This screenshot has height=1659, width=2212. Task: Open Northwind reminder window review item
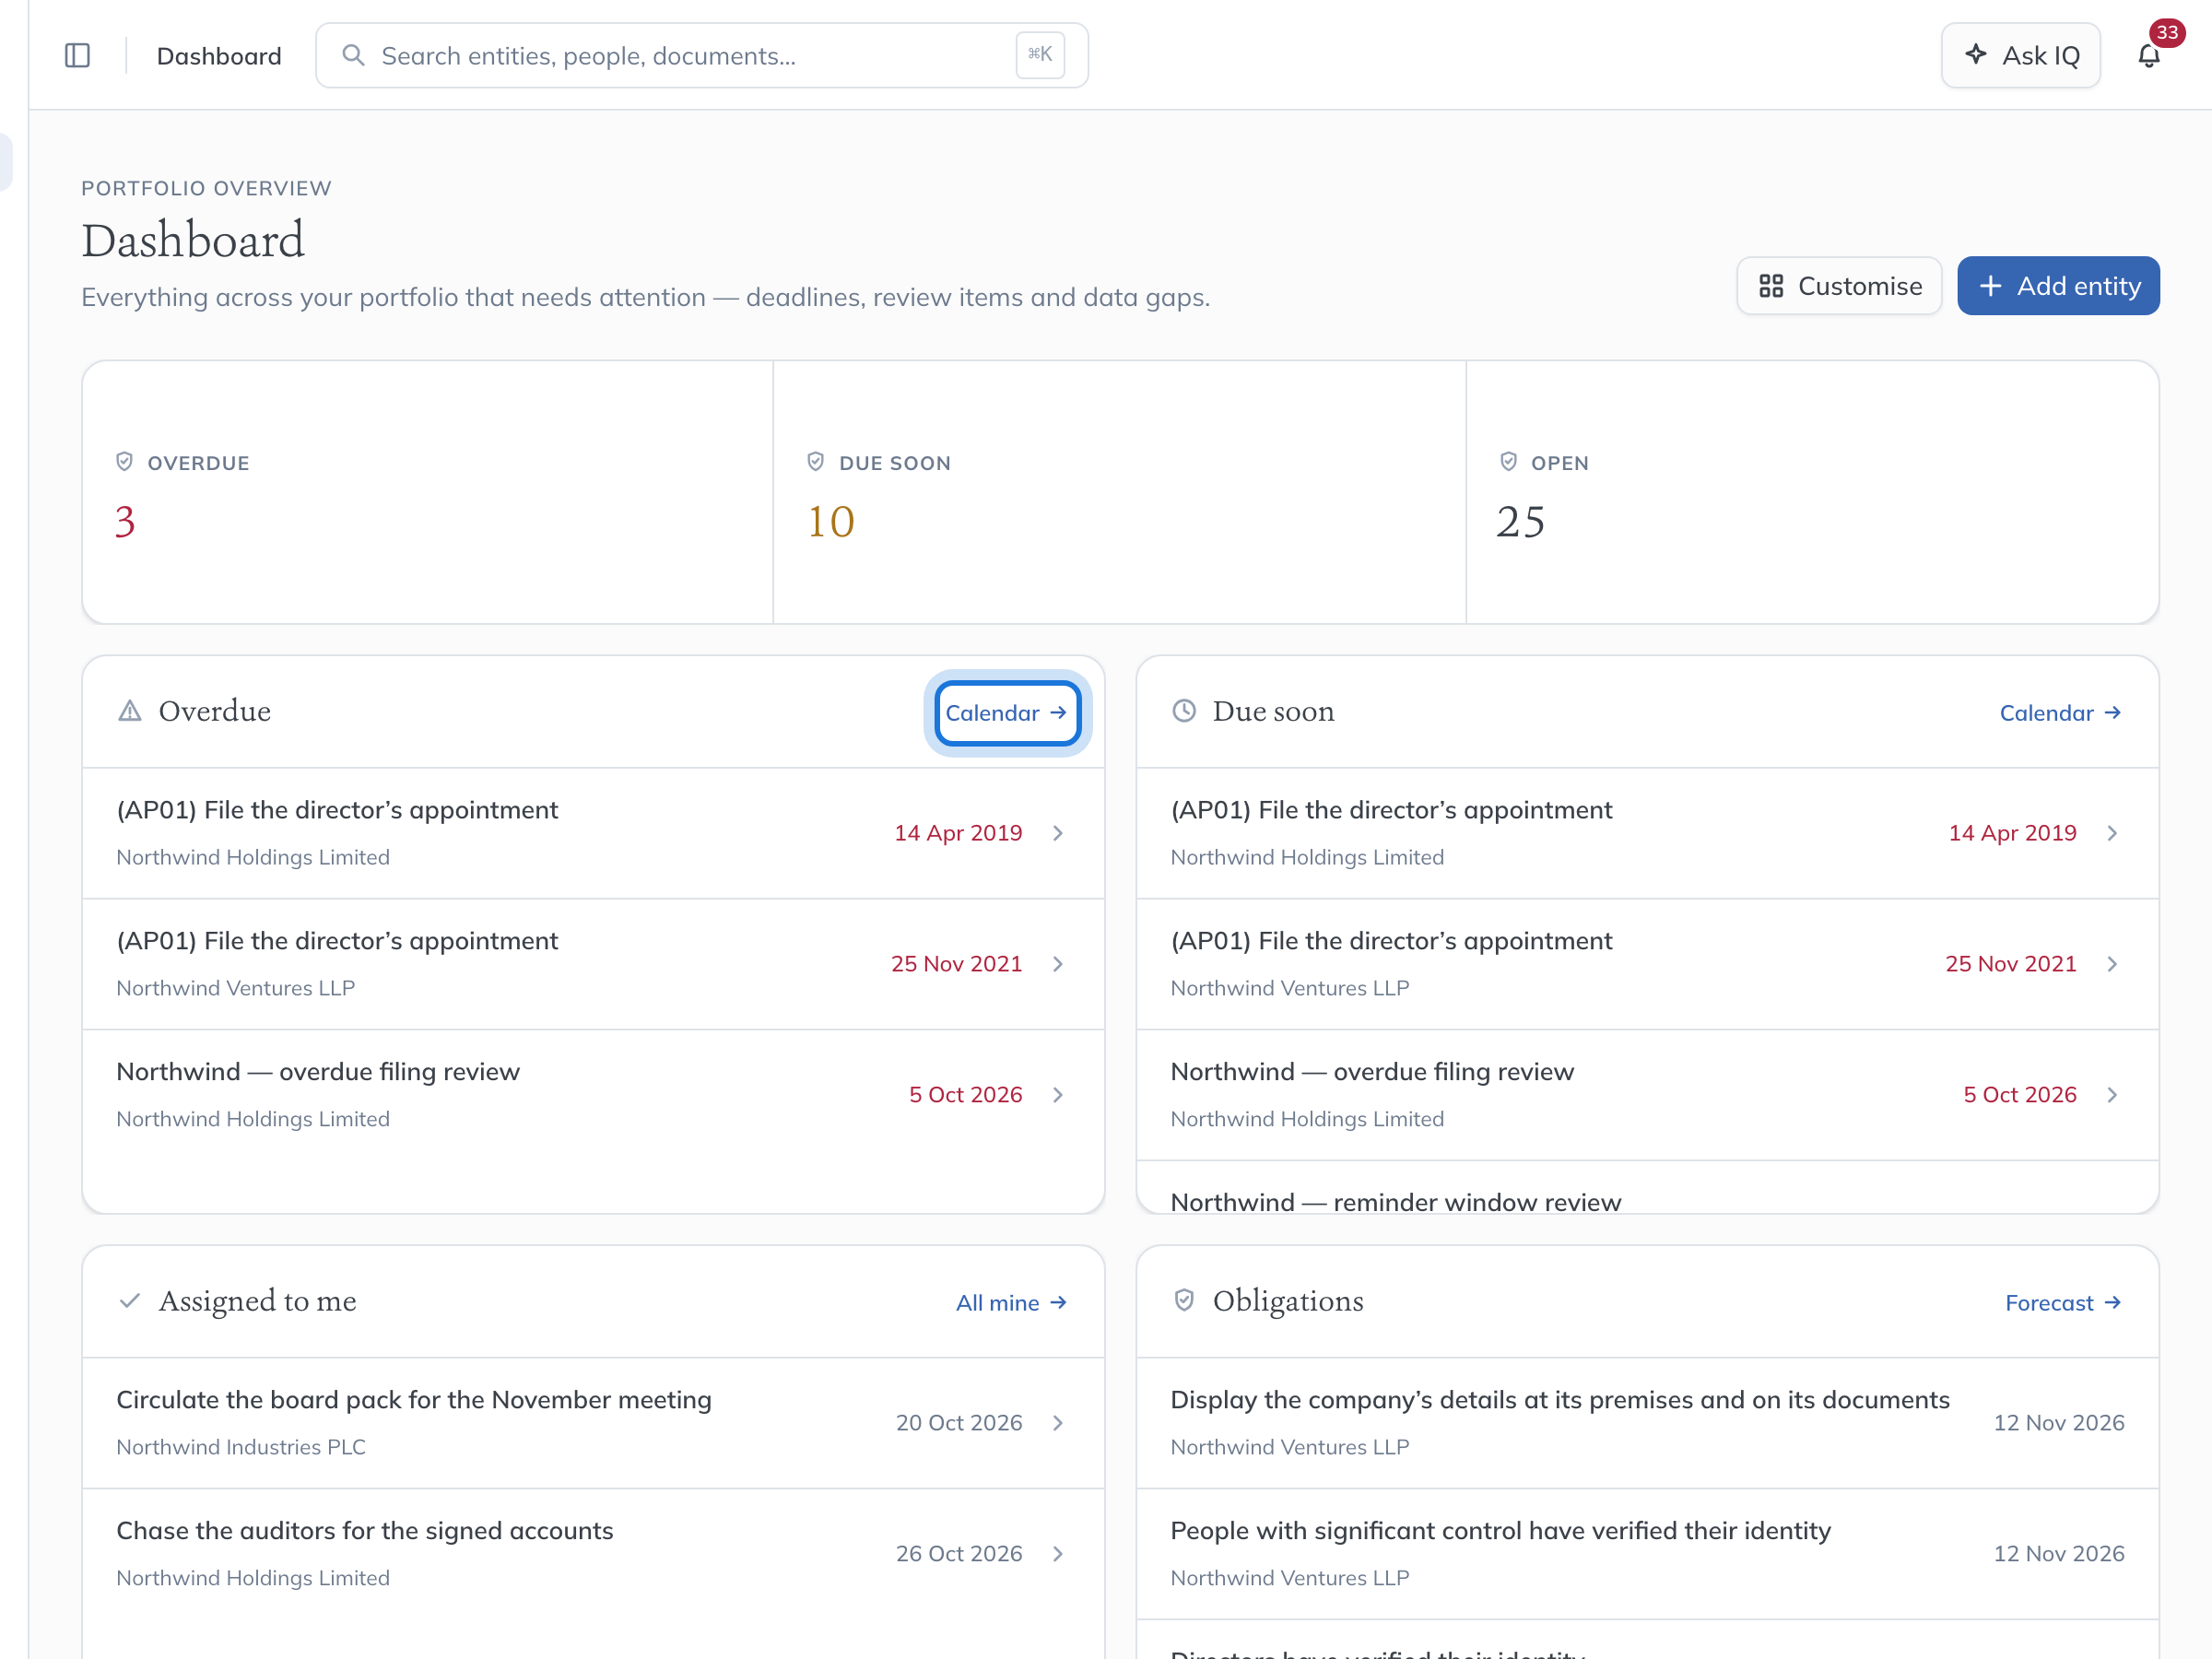[1647, 1189]
